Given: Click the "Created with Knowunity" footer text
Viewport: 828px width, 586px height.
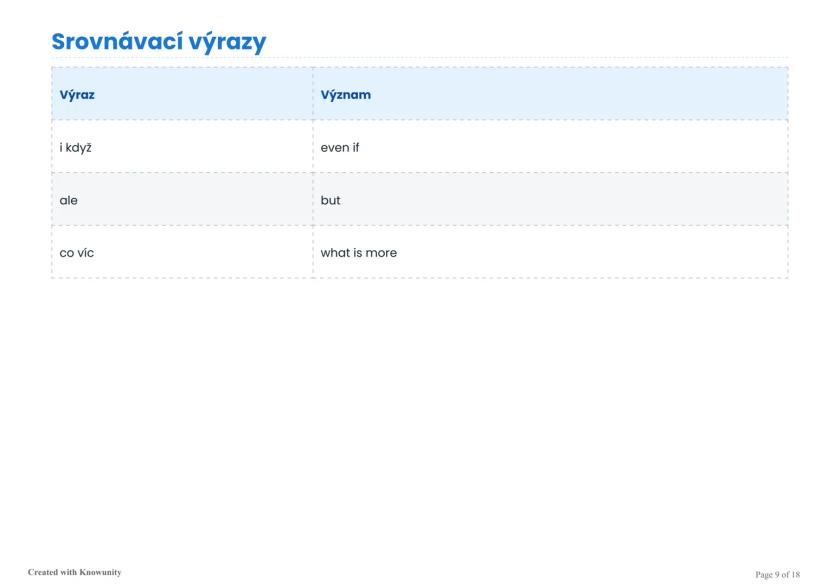Looking at the screenshot, I should click(74, 572).
